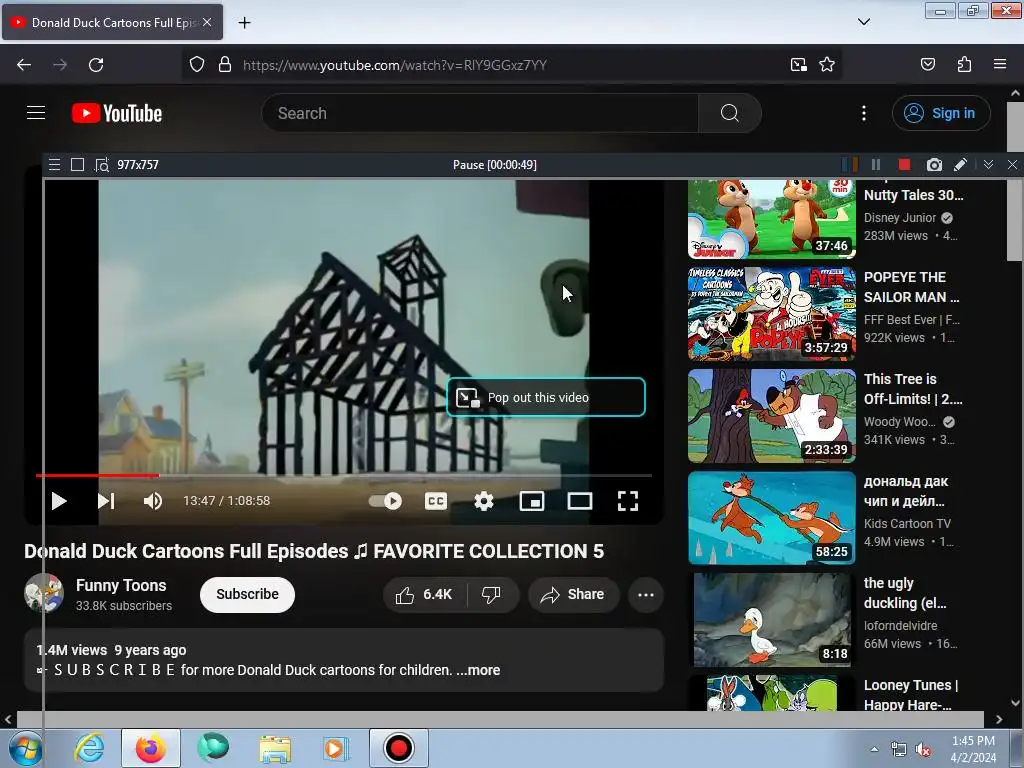The width and height of the screenshot is (1024, 768).
Task: Open the Nutty Tales video thumbnail
Action: pyautogui.click(x=771, y=219)
